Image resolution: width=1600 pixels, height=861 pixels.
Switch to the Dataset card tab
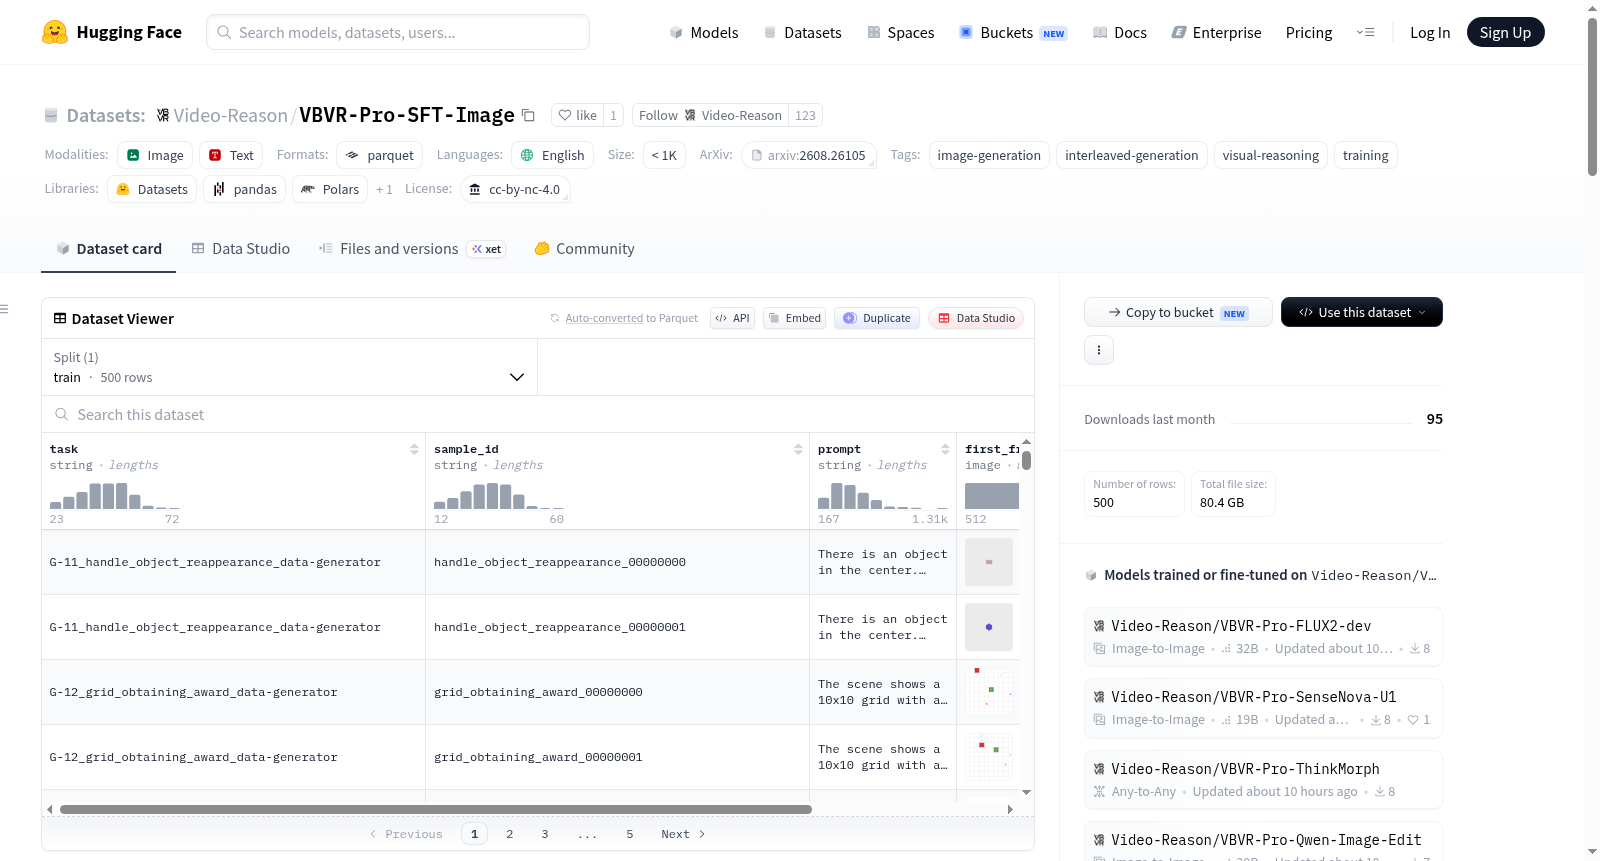pyautogui.click(x=109, y=249)
